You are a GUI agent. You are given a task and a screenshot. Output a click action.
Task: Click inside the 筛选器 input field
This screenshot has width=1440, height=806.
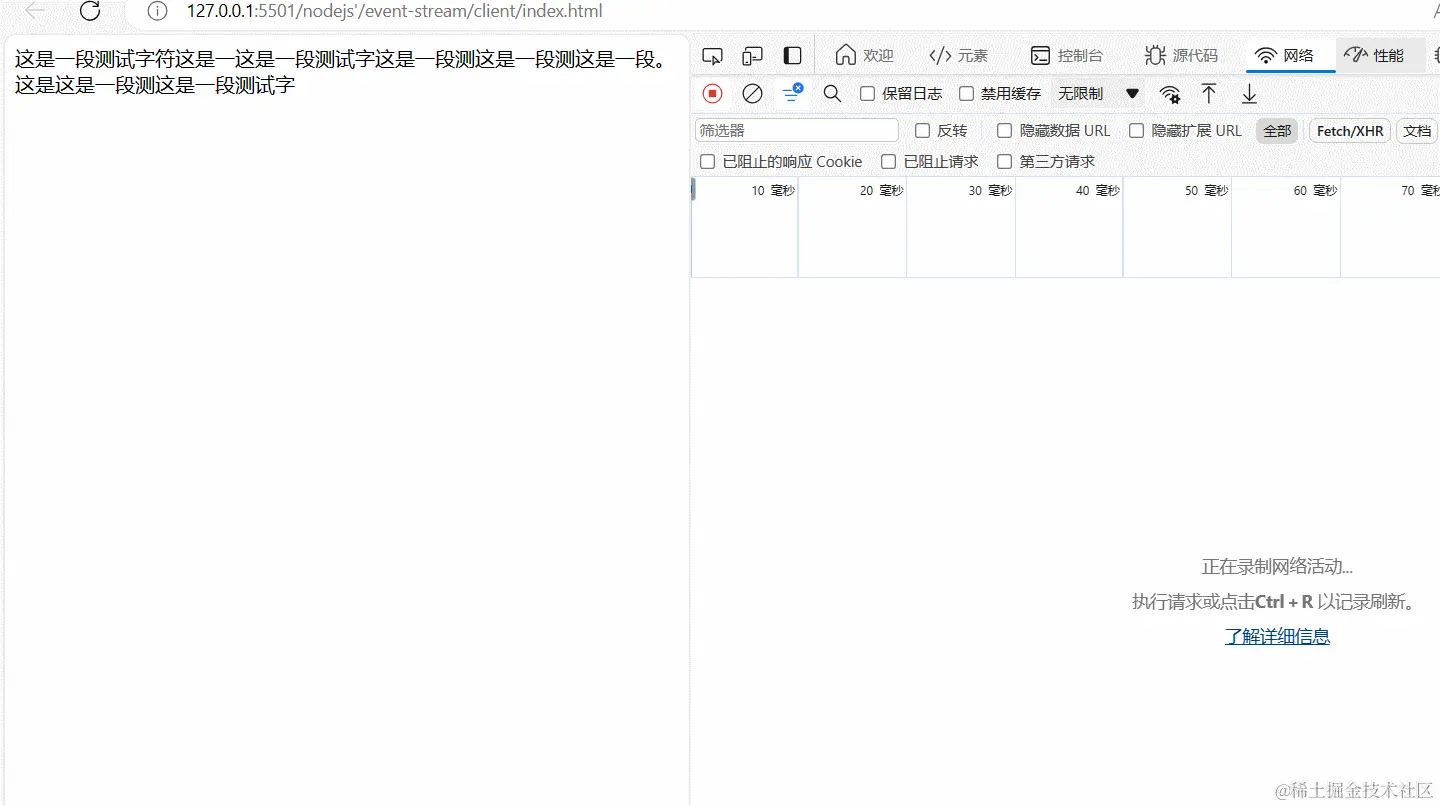coord(795,130)
